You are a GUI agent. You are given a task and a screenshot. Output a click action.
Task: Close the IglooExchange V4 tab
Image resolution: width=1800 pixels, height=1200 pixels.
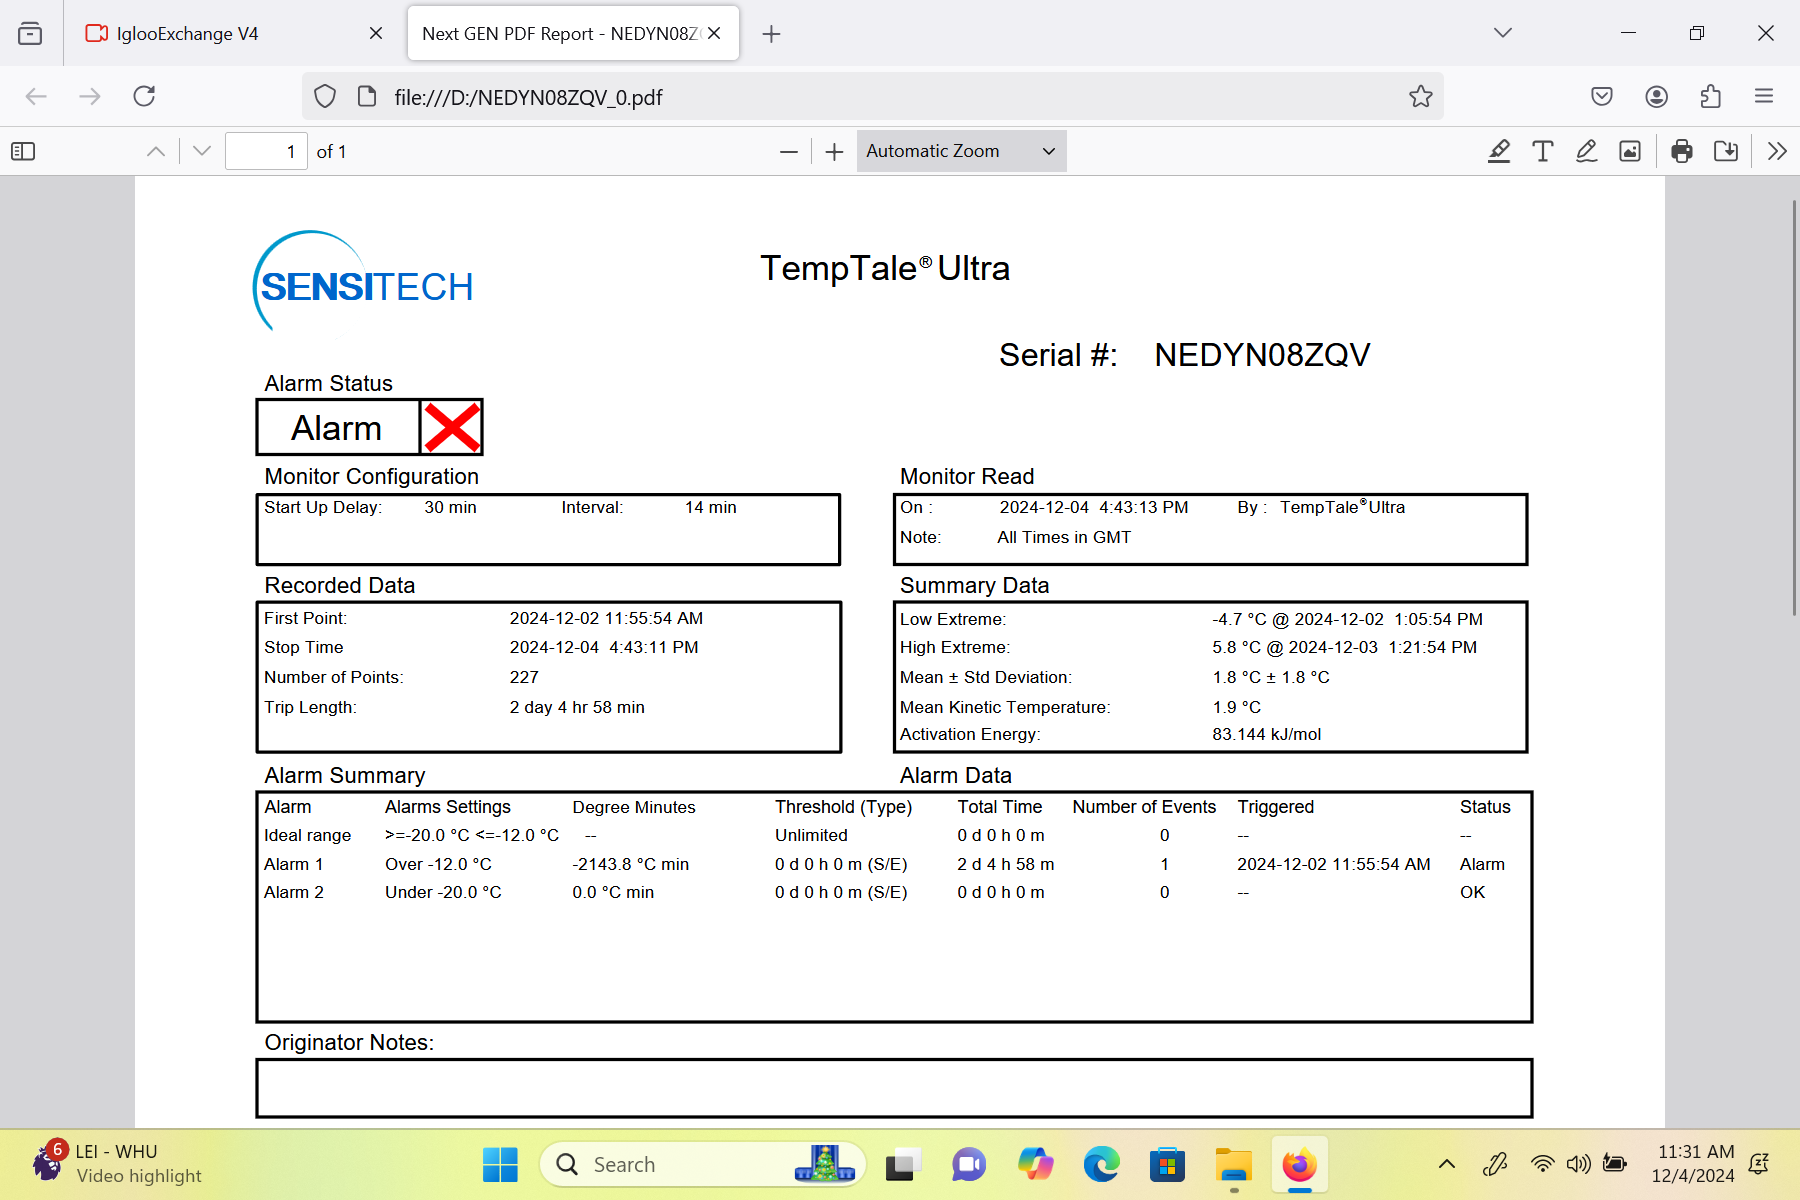(376, 33)
